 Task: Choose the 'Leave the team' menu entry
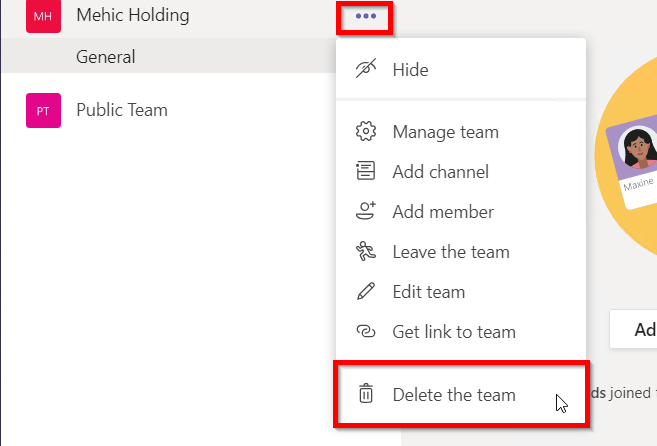pyautogui.click(x=451, y=252)
